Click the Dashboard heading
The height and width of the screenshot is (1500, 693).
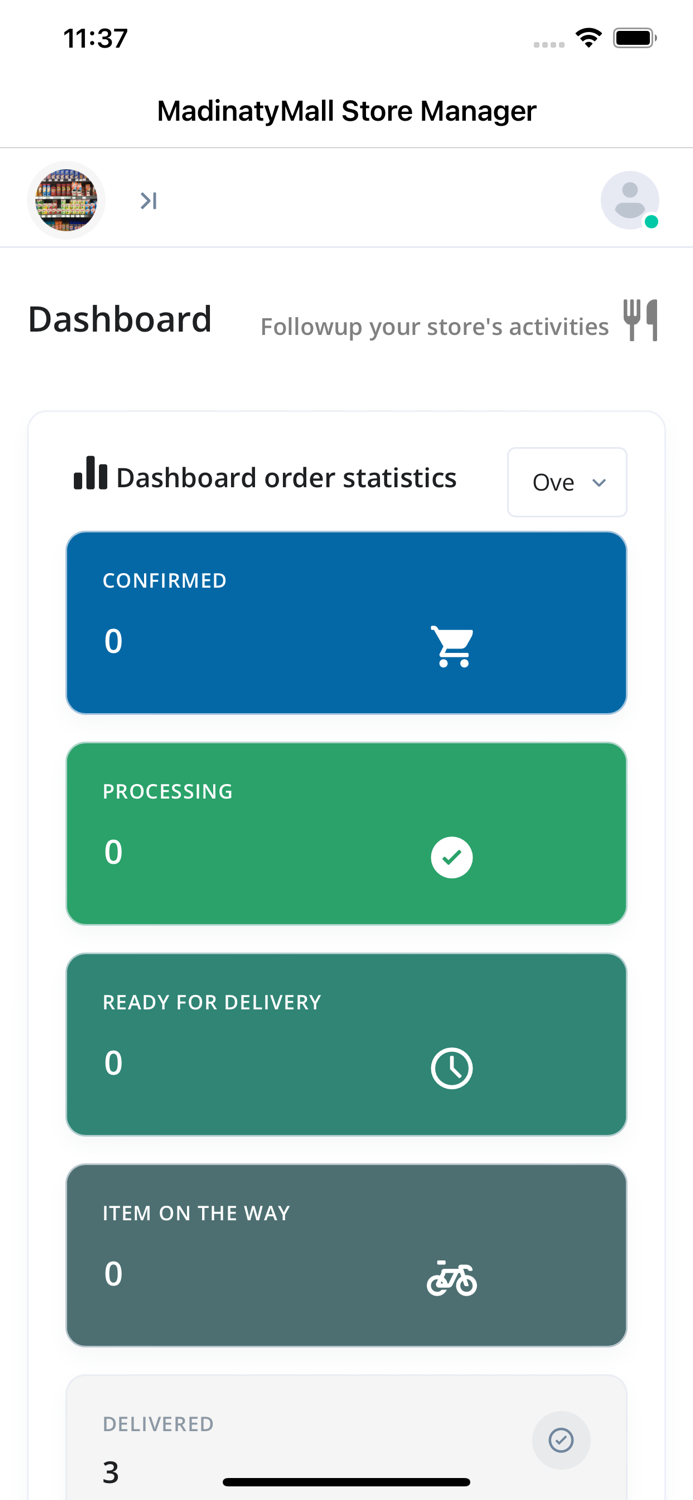tap(120, 320)
